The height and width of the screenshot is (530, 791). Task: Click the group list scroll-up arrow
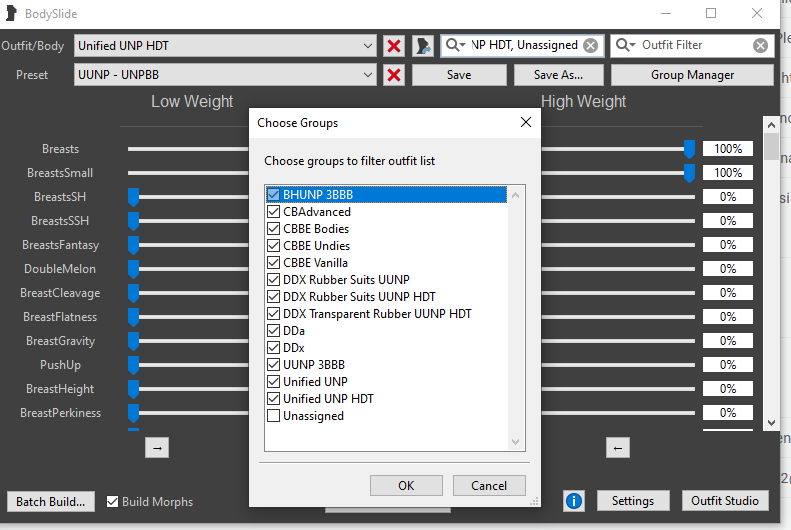[515, 195]
